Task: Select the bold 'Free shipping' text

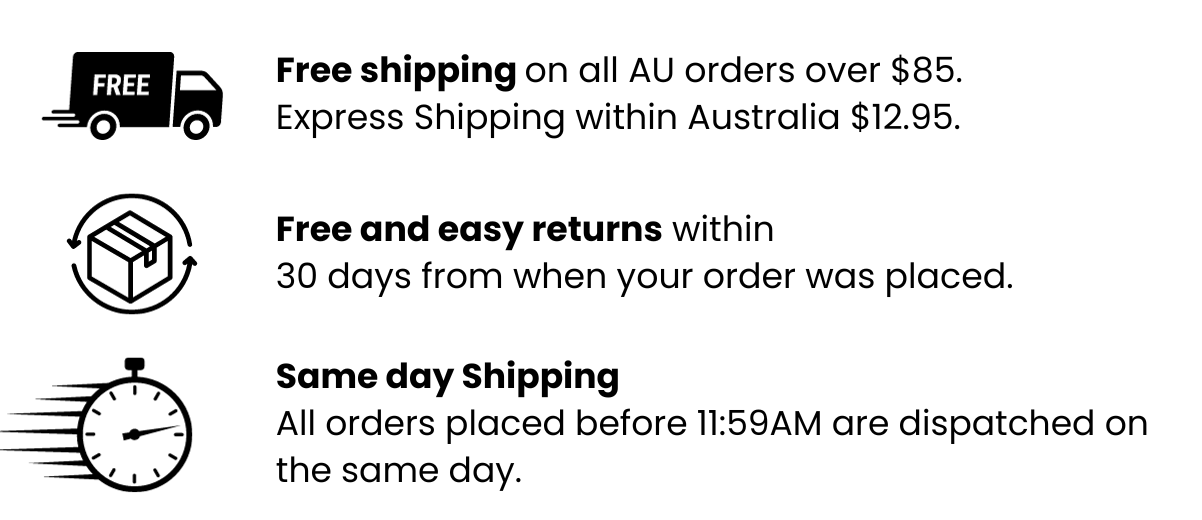Action: 396,70
